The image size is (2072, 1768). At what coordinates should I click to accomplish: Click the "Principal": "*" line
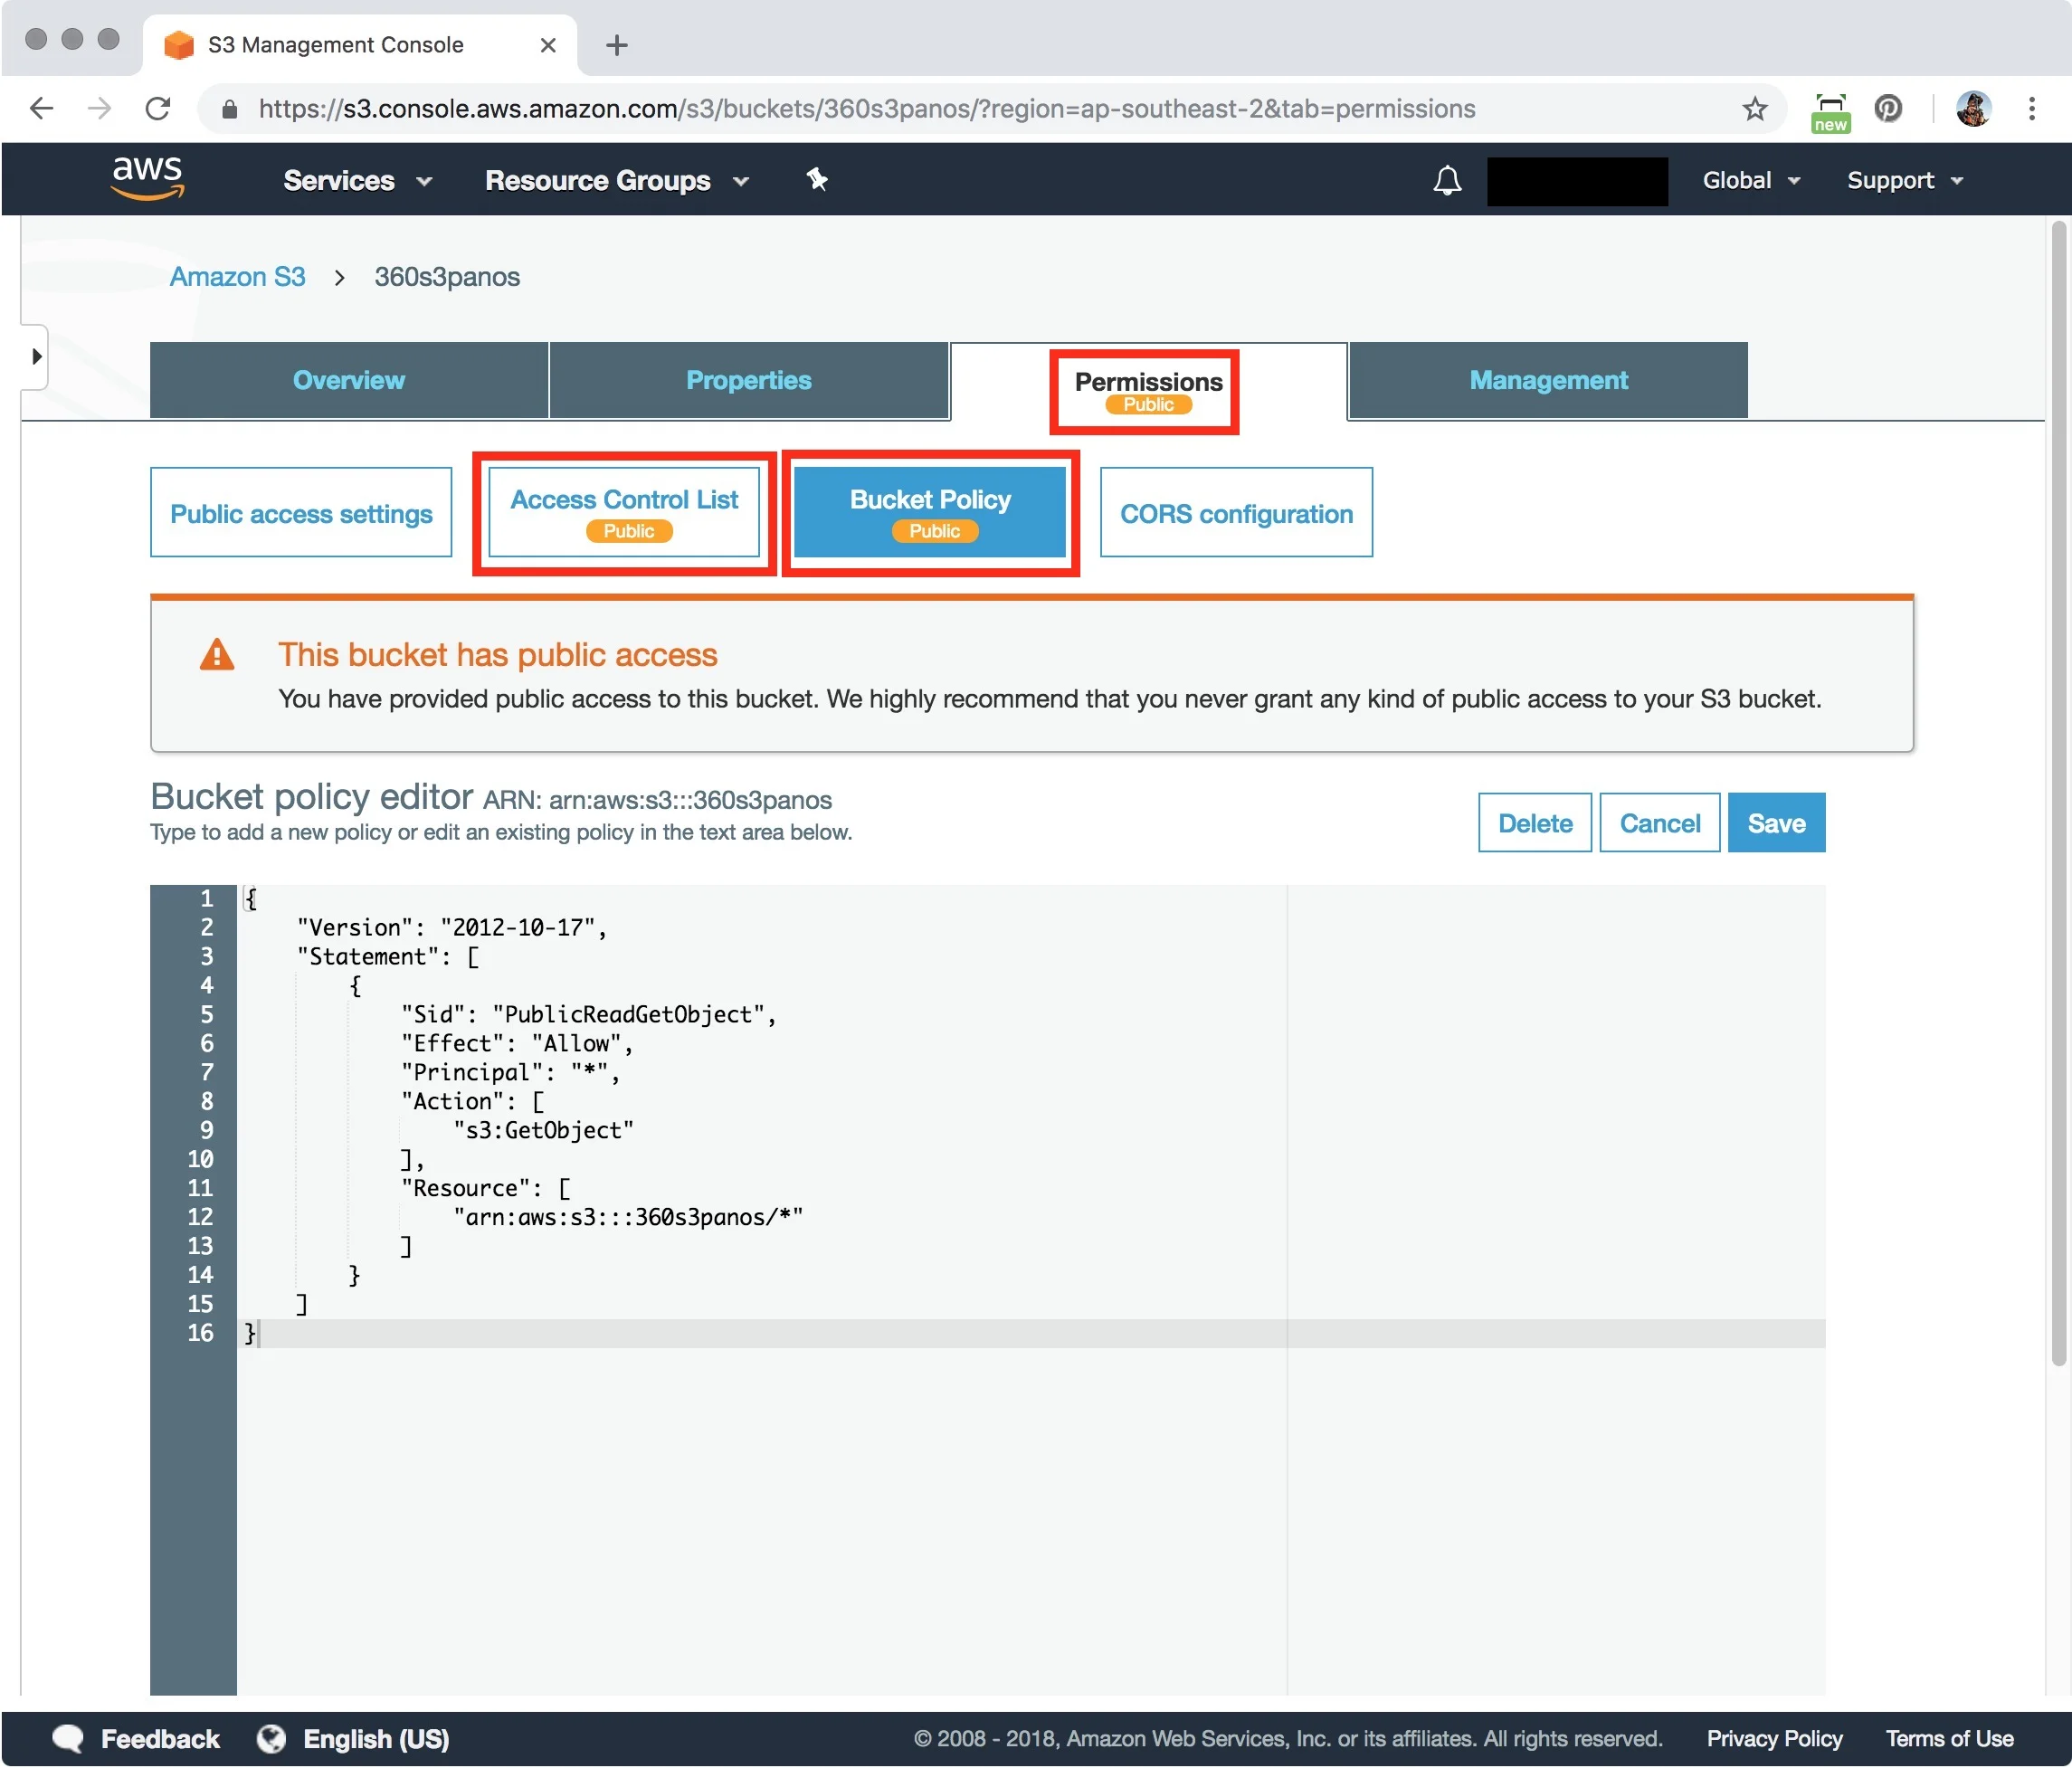click(x=510, y=1072)
